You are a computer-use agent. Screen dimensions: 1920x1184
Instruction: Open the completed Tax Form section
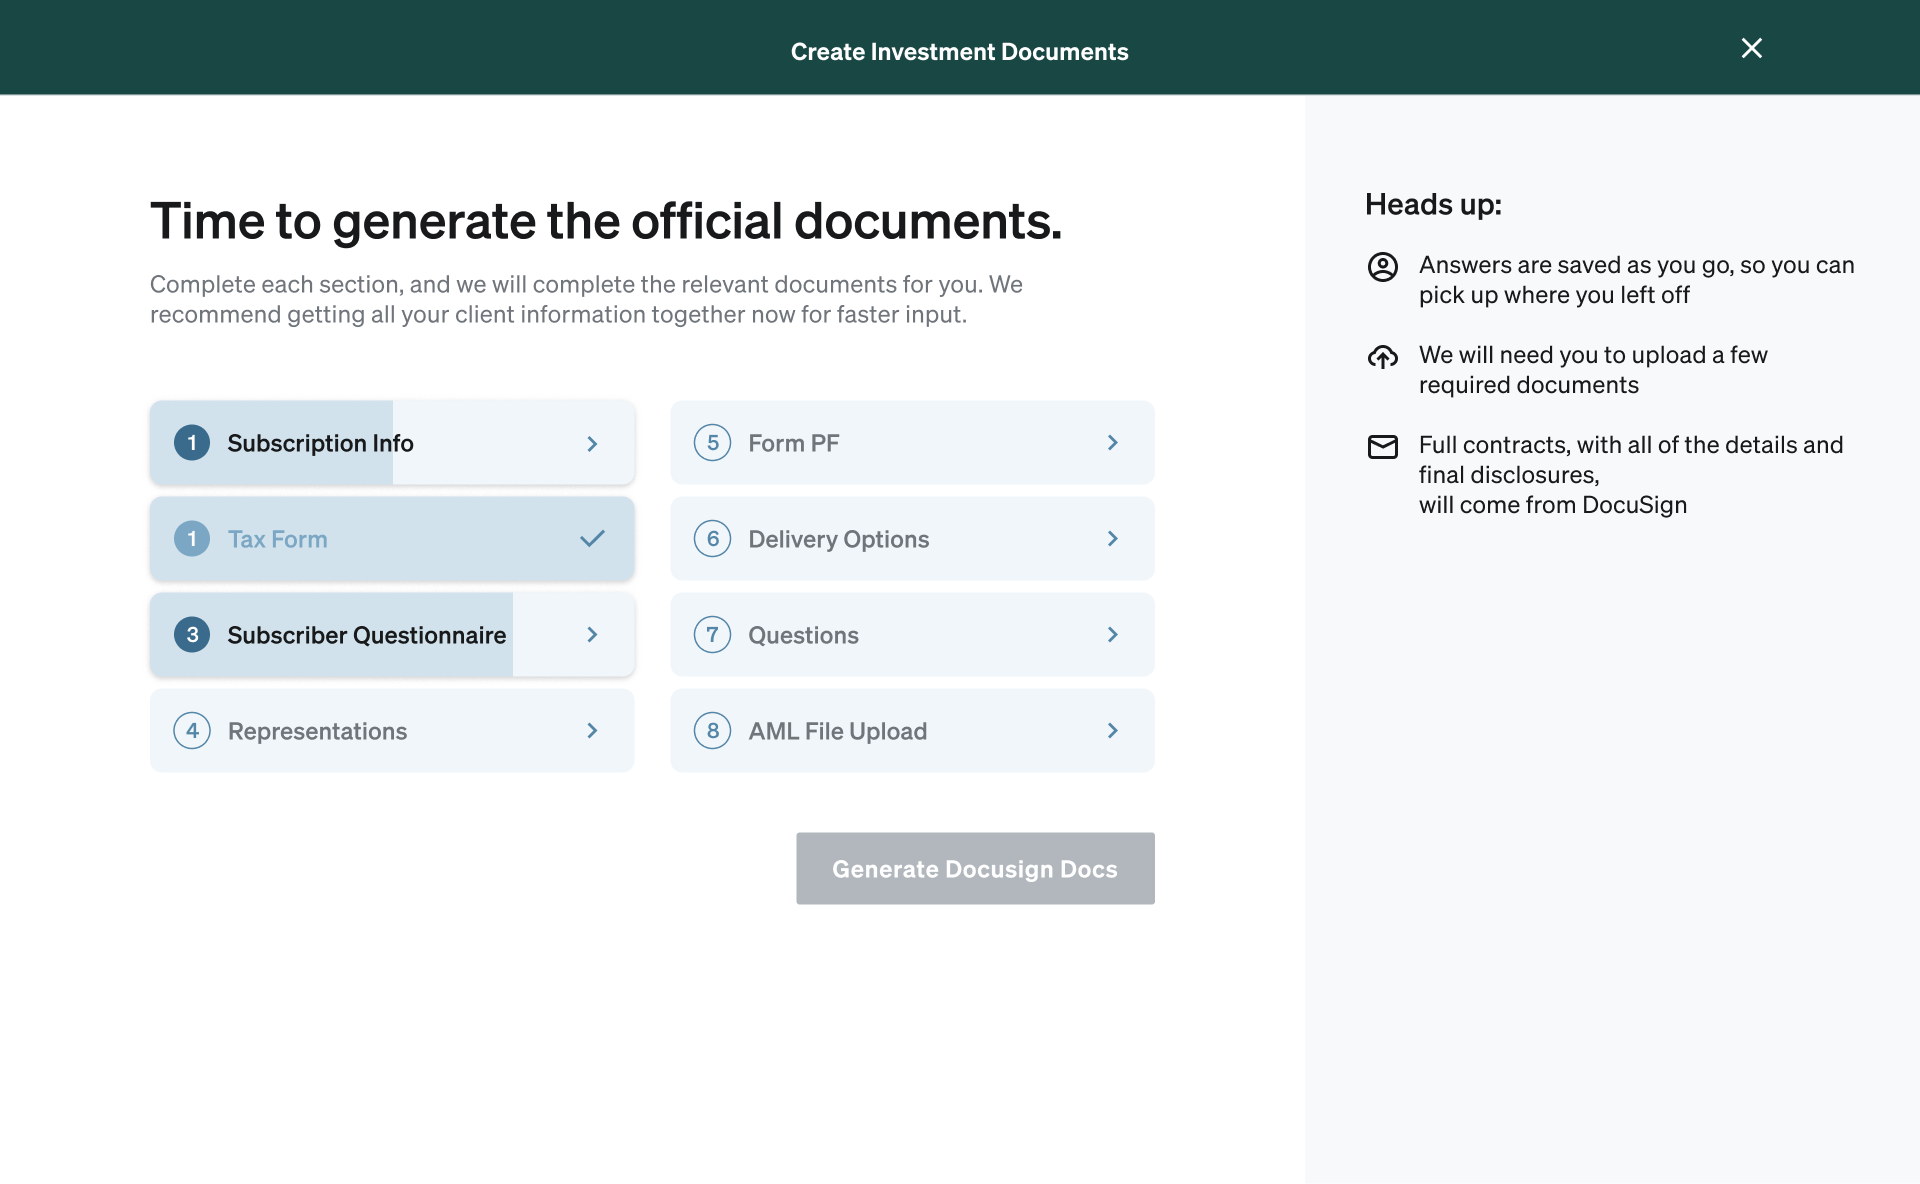point(392,539)
